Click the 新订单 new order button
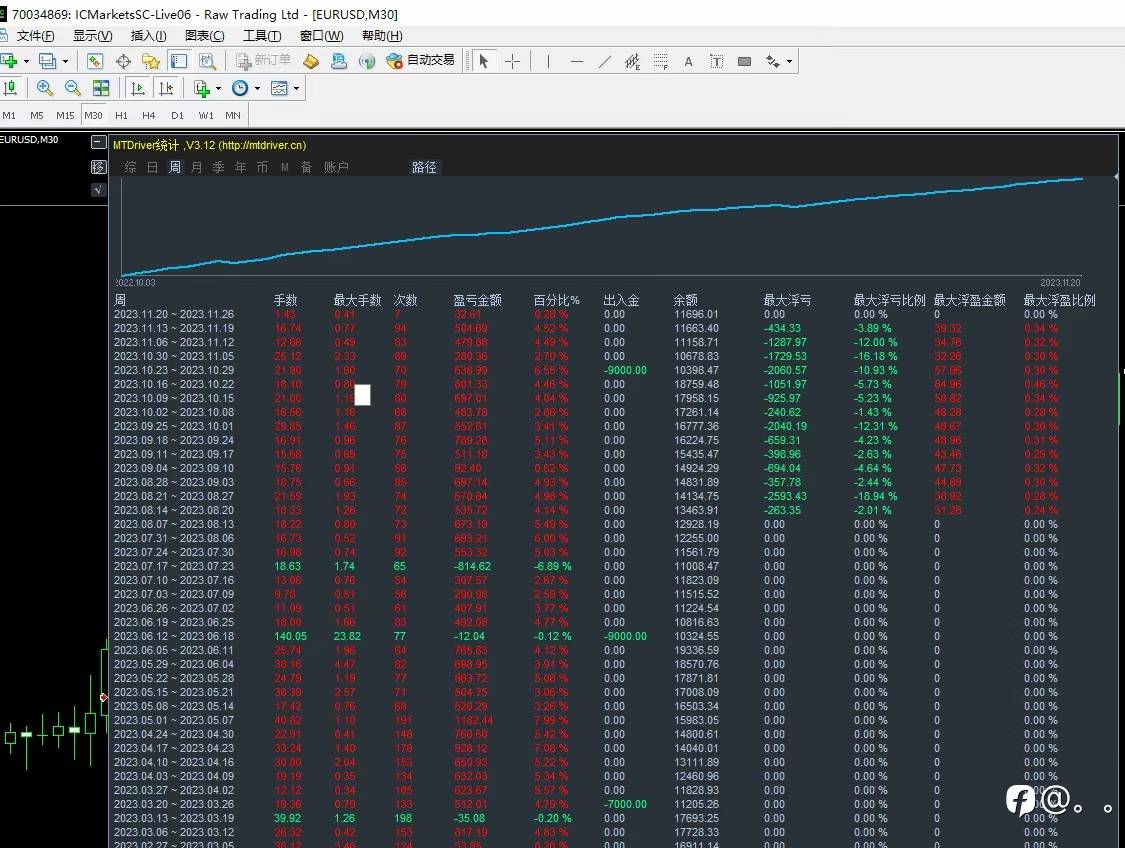 tap(263, 61)
